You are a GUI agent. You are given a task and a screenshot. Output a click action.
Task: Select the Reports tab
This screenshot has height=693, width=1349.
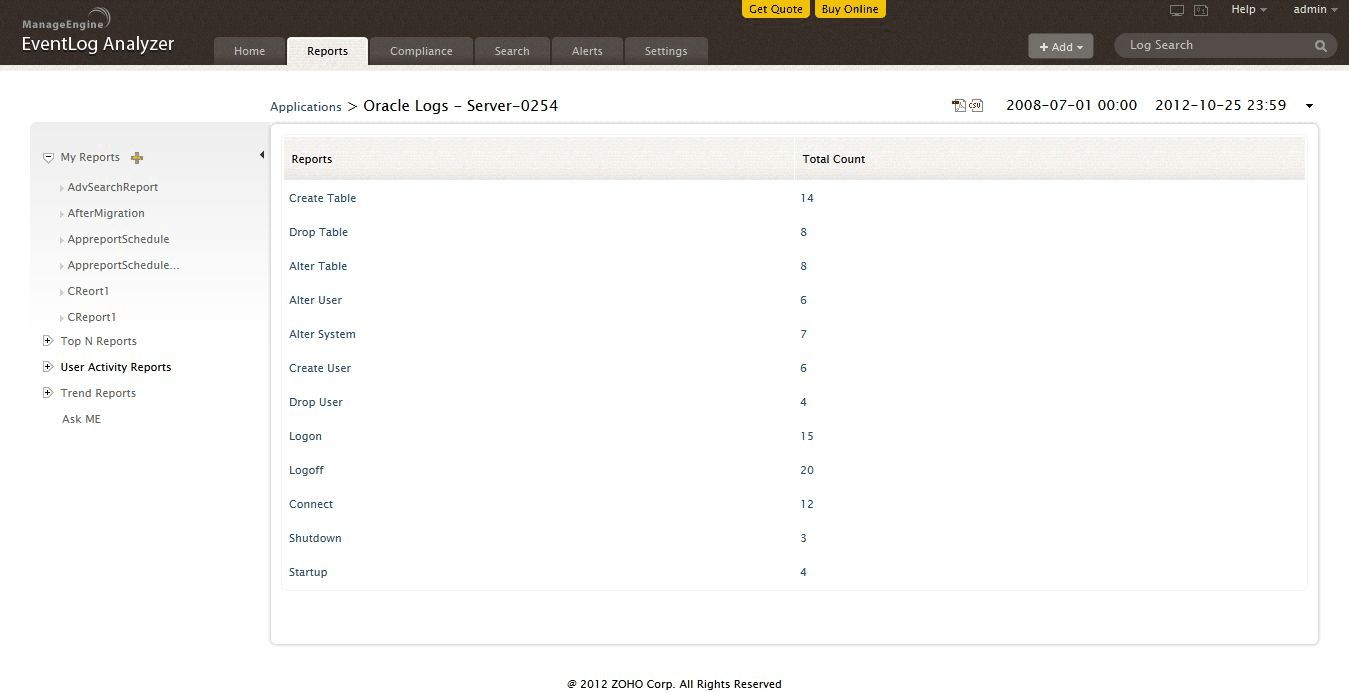(328, 51)
